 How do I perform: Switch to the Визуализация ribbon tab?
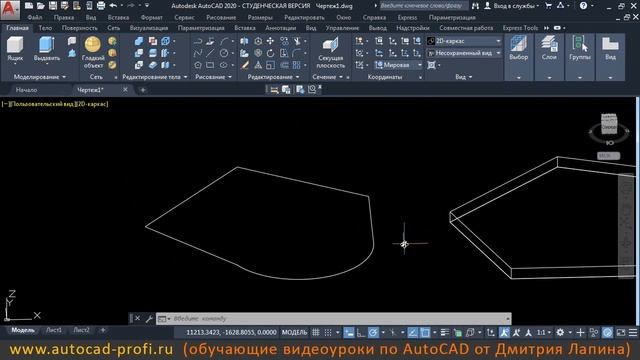click(149, 28)
